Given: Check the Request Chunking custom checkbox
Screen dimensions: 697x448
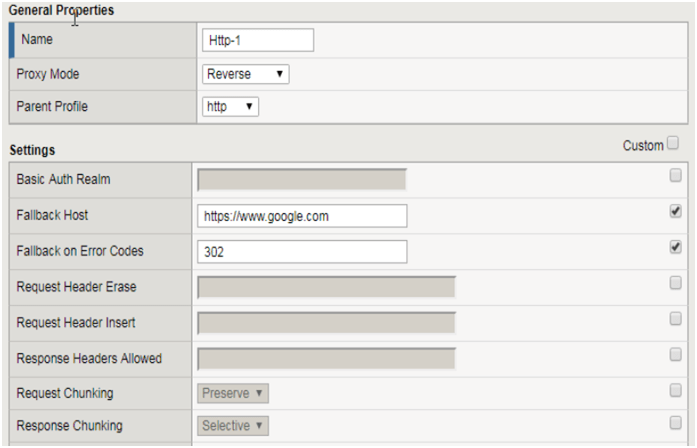Looking at the screenshot, I should tap(675, 390).
